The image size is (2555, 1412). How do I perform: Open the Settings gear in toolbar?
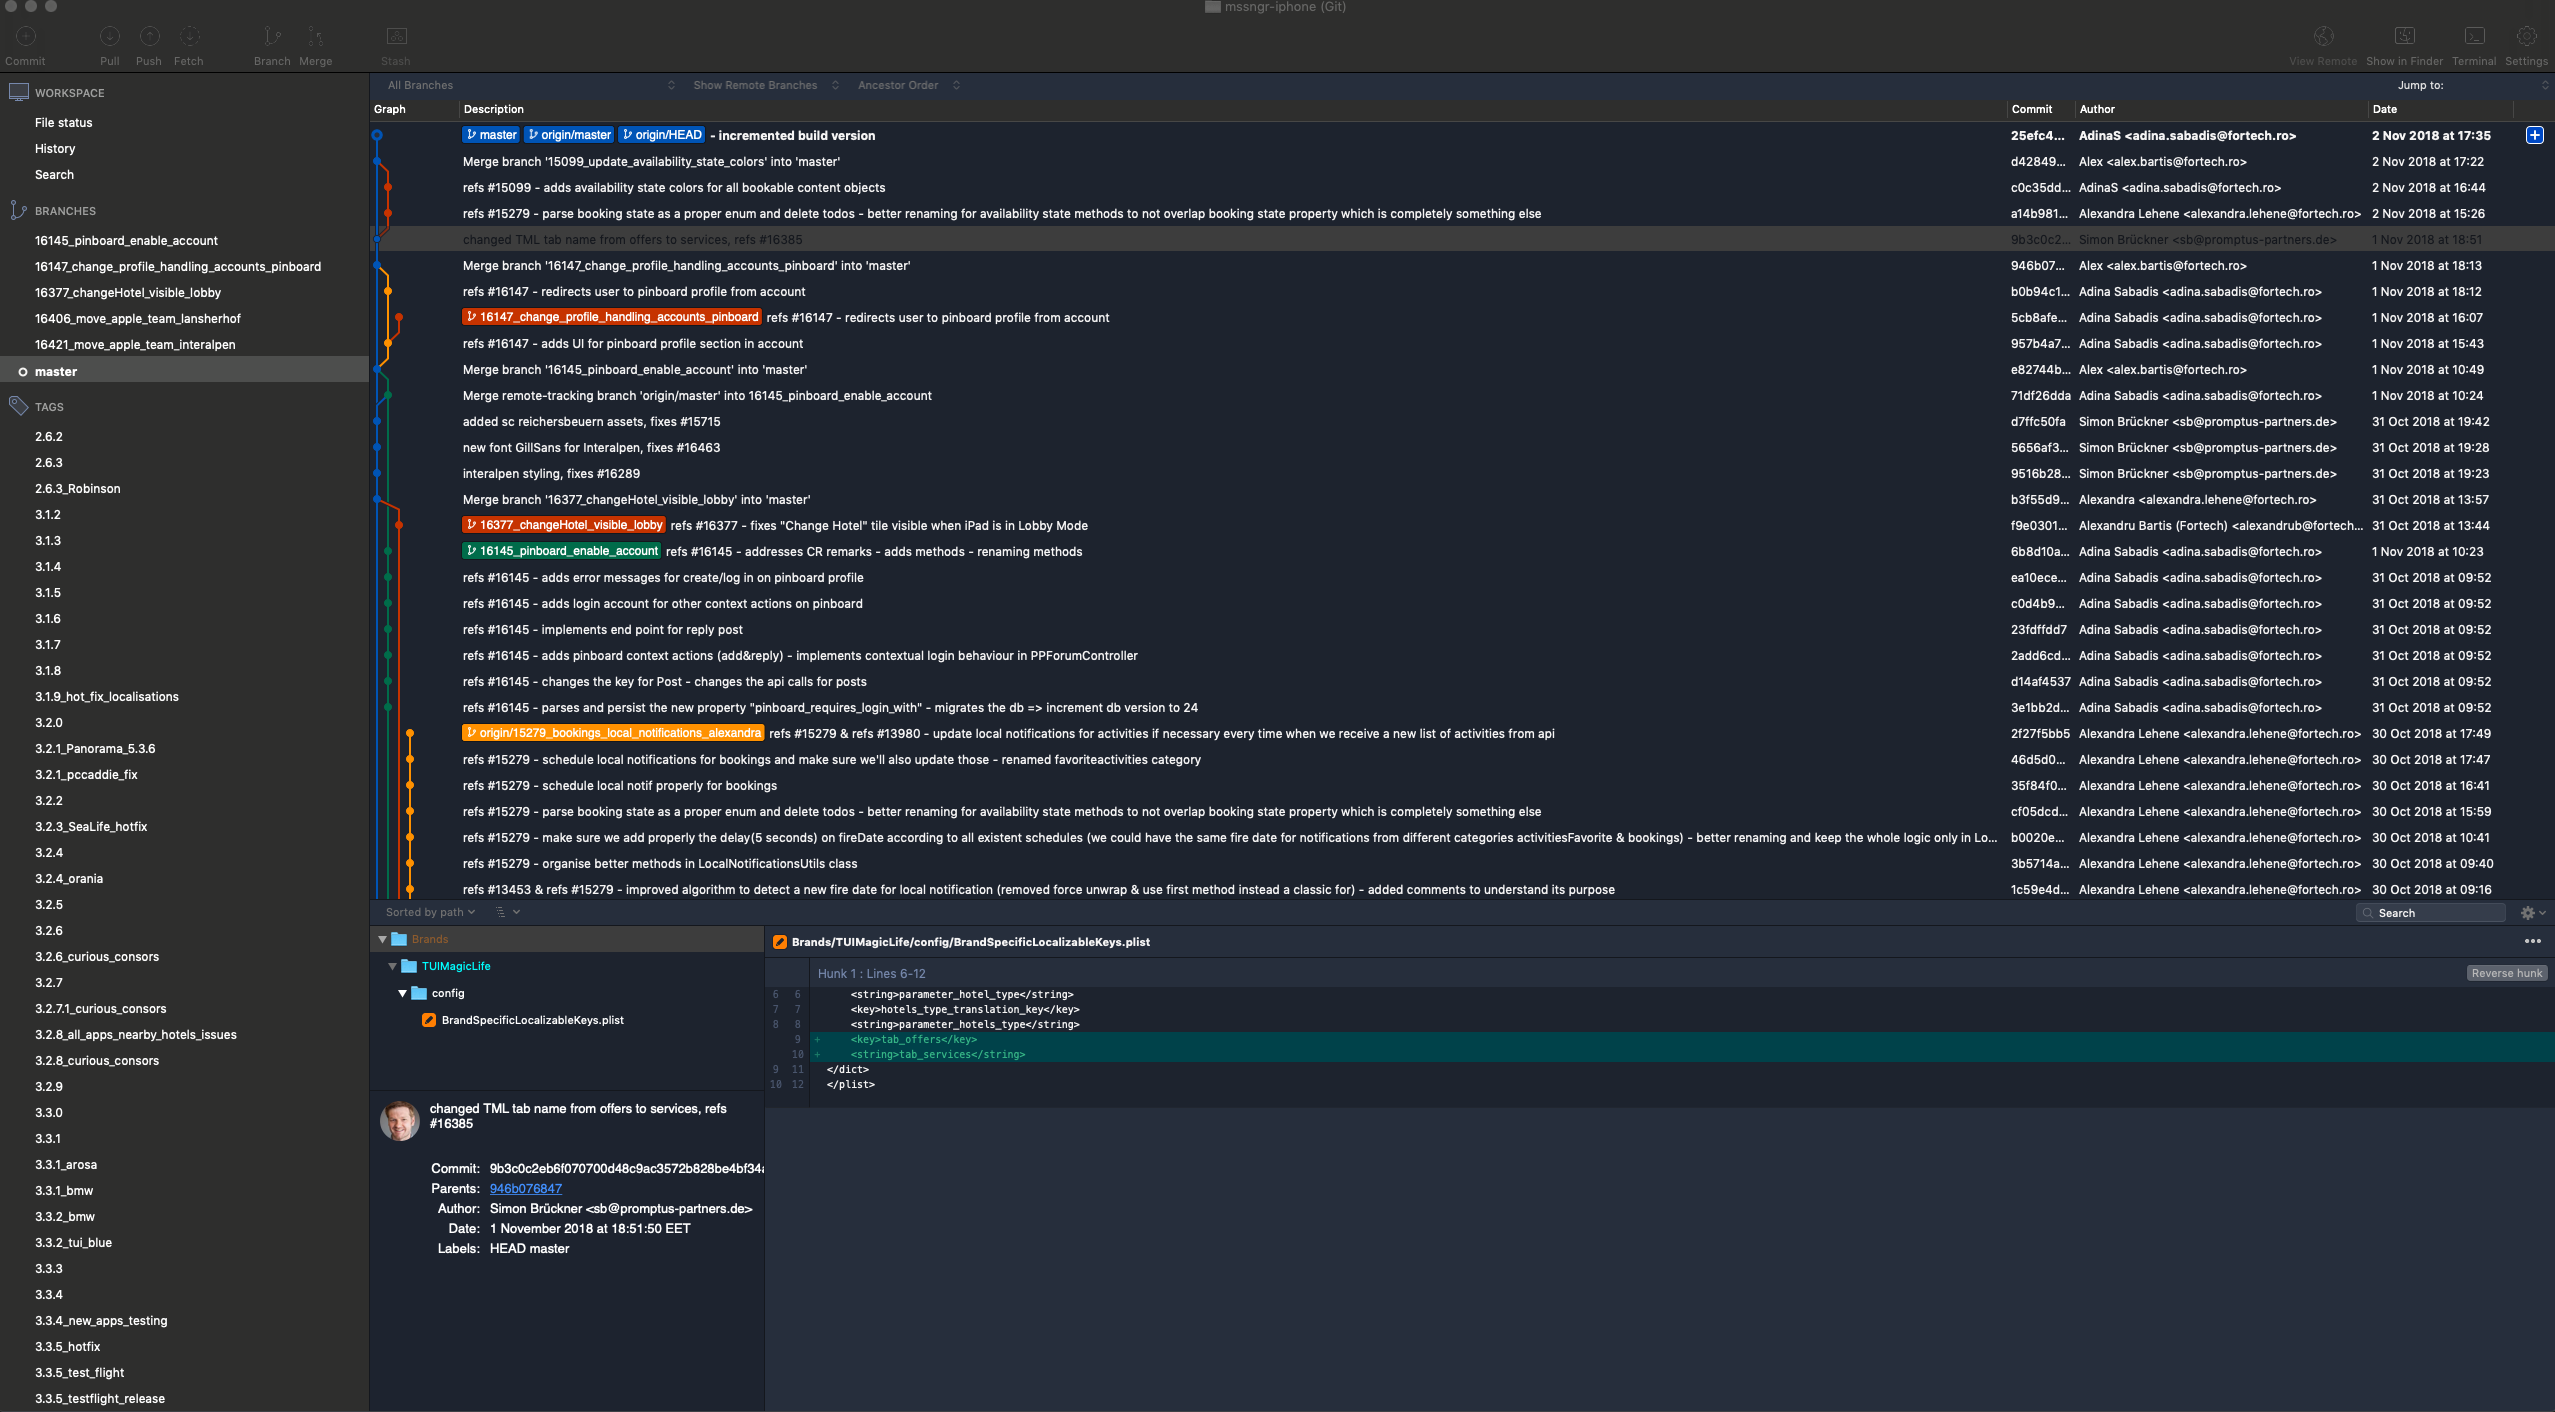(2526, 36)
